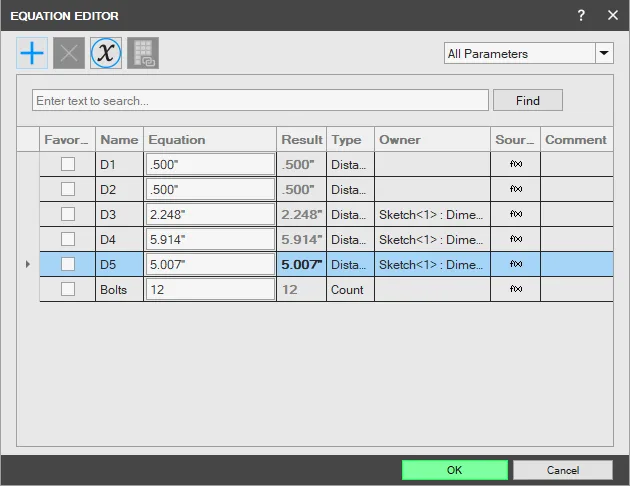
Task: Click the gray X delete parameter icon
Action: [69, 53]
